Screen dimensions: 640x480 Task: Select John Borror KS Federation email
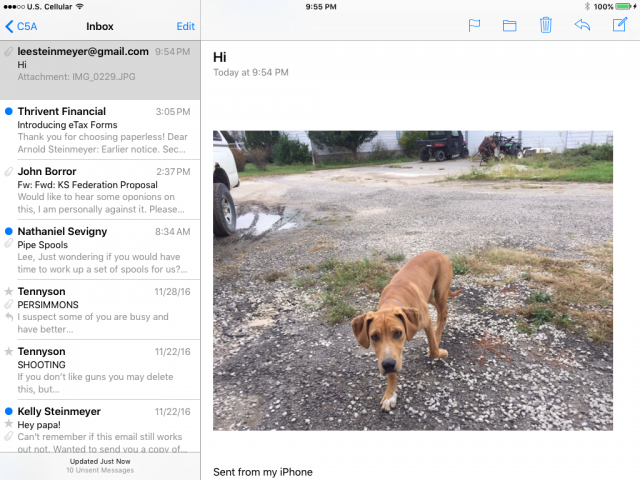(100, 190)
